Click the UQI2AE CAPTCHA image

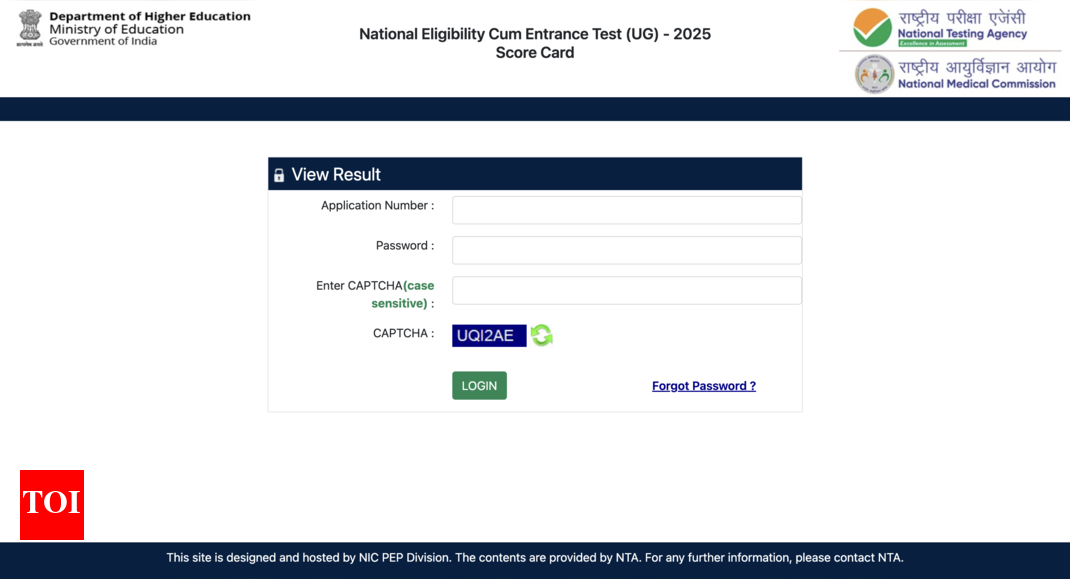(x=489, y=336)
